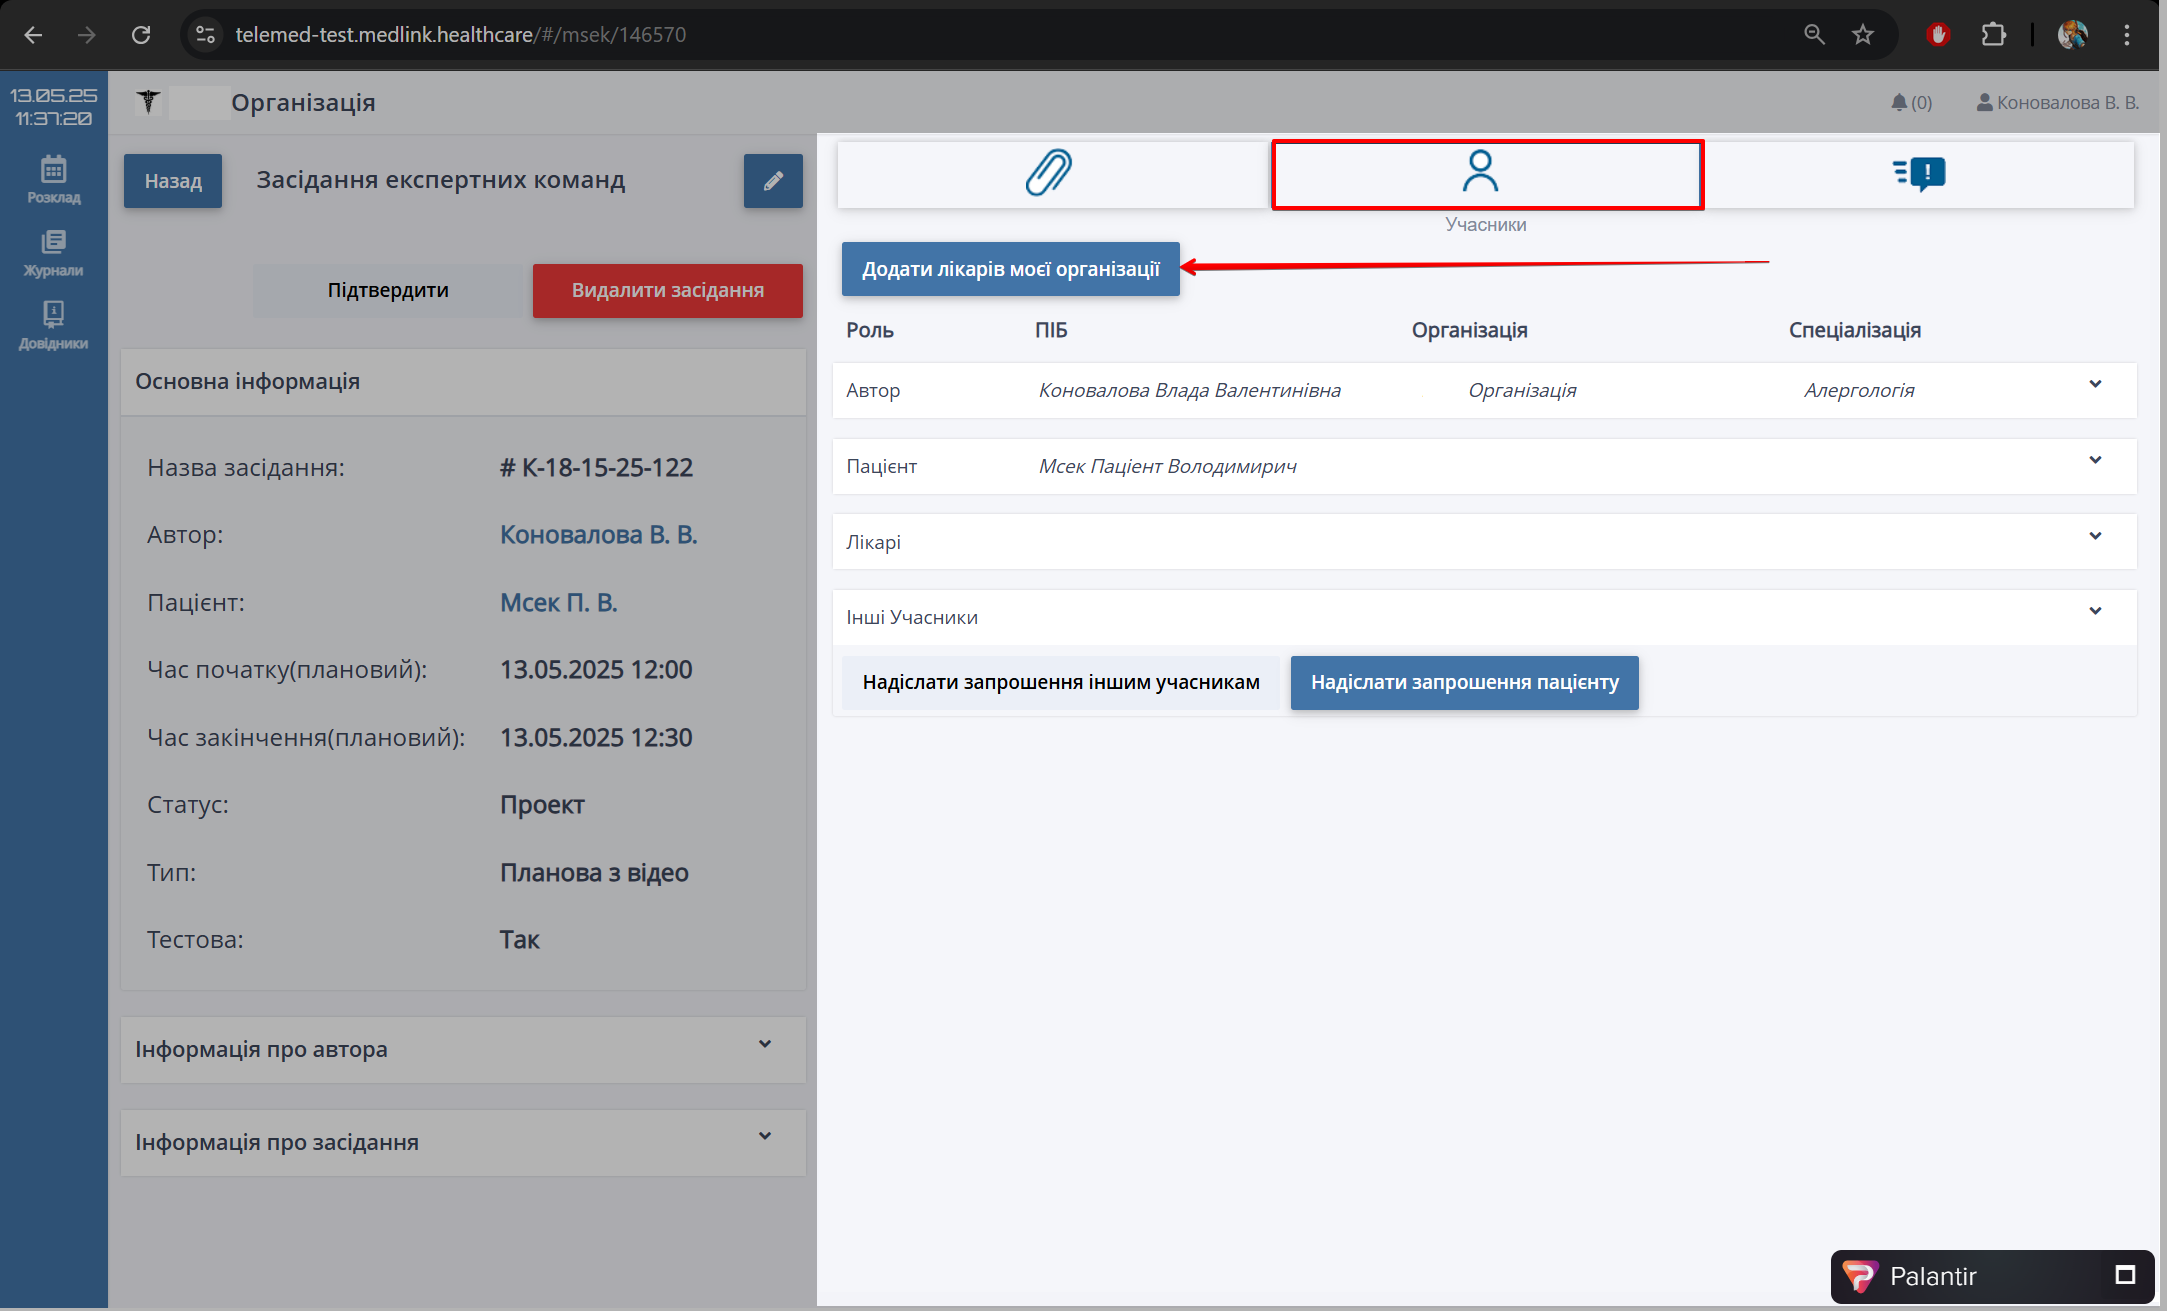Open Розклад in the sidebar
Image resolution: width=2167 pixels, height=1311 pixels.
tap(54, 179)
